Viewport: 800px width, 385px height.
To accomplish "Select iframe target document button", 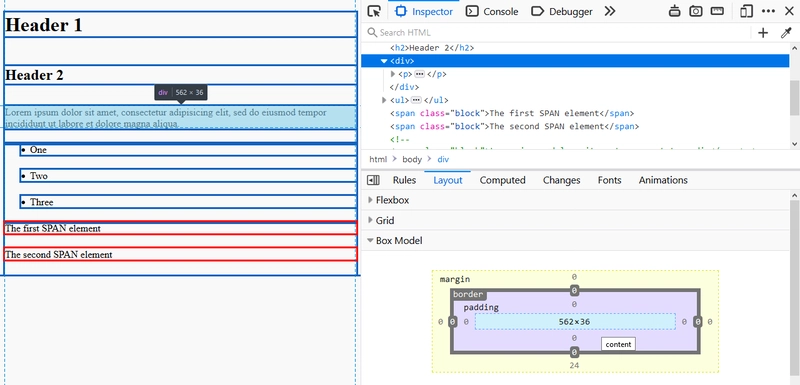I will point(674,11).
